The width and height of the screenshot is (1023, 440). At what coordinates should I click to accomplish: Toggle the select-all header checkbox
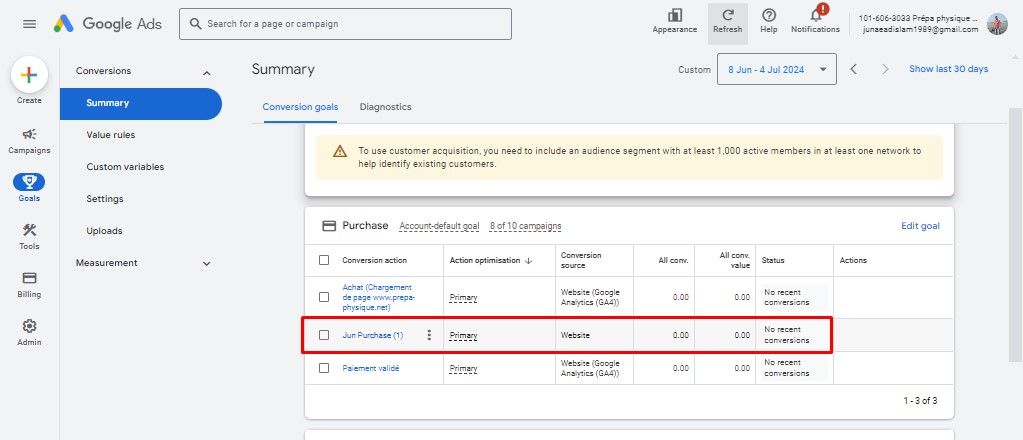pos(323,260)
